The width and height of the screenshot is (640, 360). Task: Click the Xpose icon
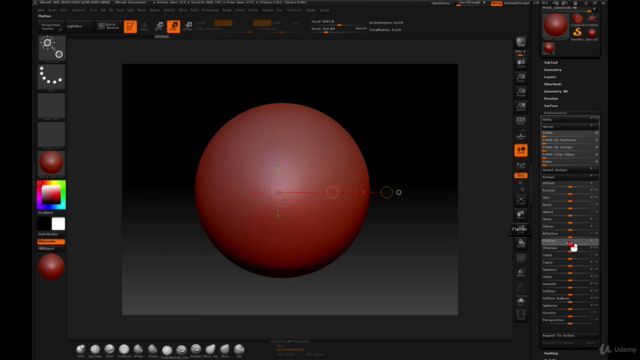pos(521,316)
